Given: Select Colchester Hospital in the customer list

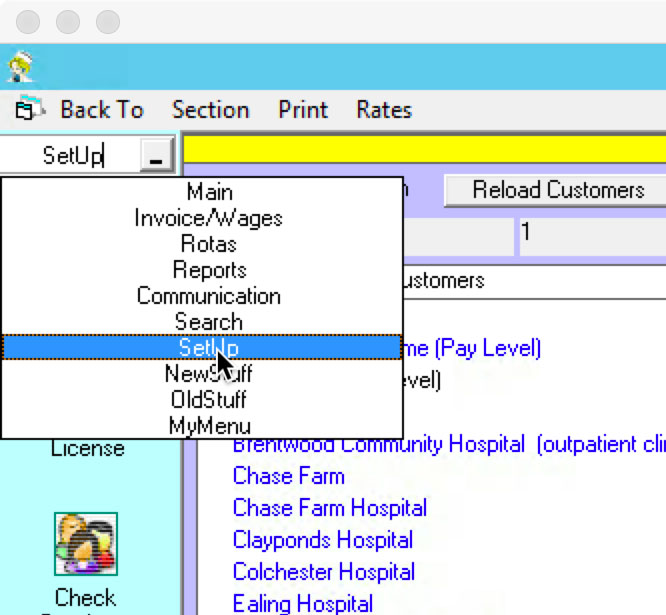Looking at the screenshot, I should tap(323, 572).
